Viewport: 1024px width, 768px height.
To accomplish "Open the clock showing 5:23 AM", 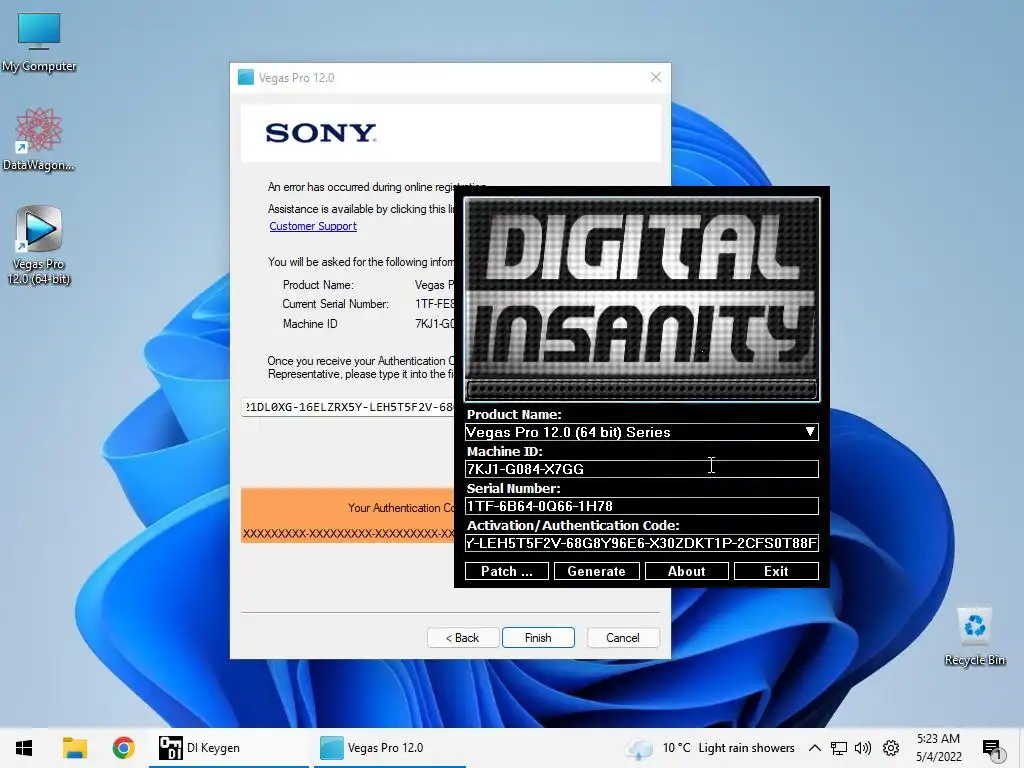I will click(x=938, y=748).
